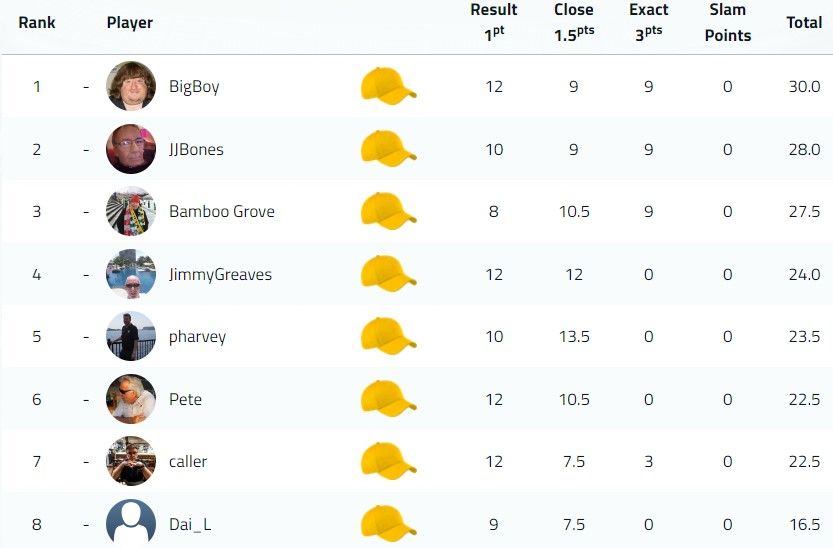Click yellow cap icon in caller's row
Viewport: 833px width, 548px height.
point(388,461)
